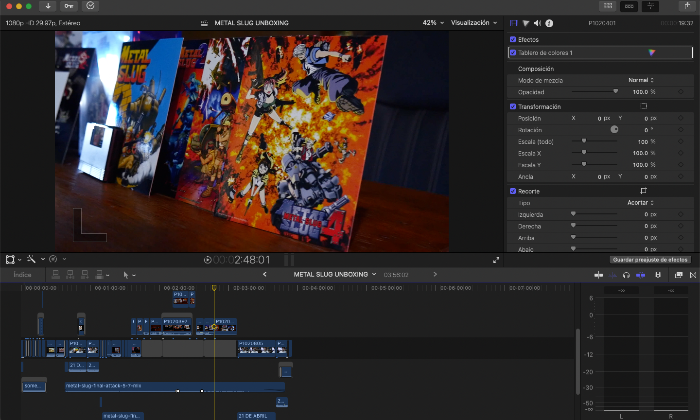Open clip appearance icon in timeline
This screenshot has height=420, width=700.
(x=658, y=275)
